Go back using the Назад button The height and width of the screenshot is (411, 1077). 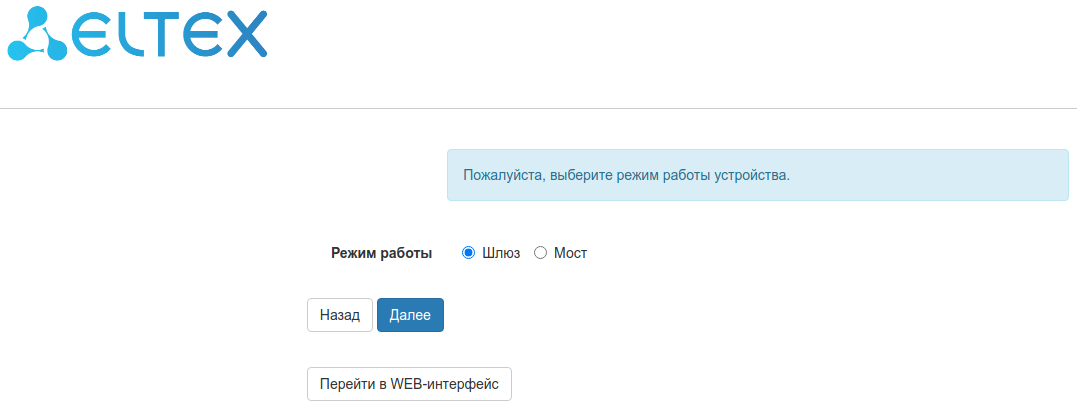point(340,315)
